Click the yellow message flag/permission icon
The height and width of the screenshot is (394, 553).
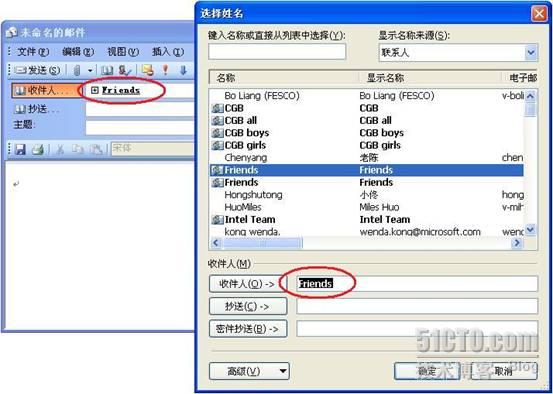tap(147, 70)
